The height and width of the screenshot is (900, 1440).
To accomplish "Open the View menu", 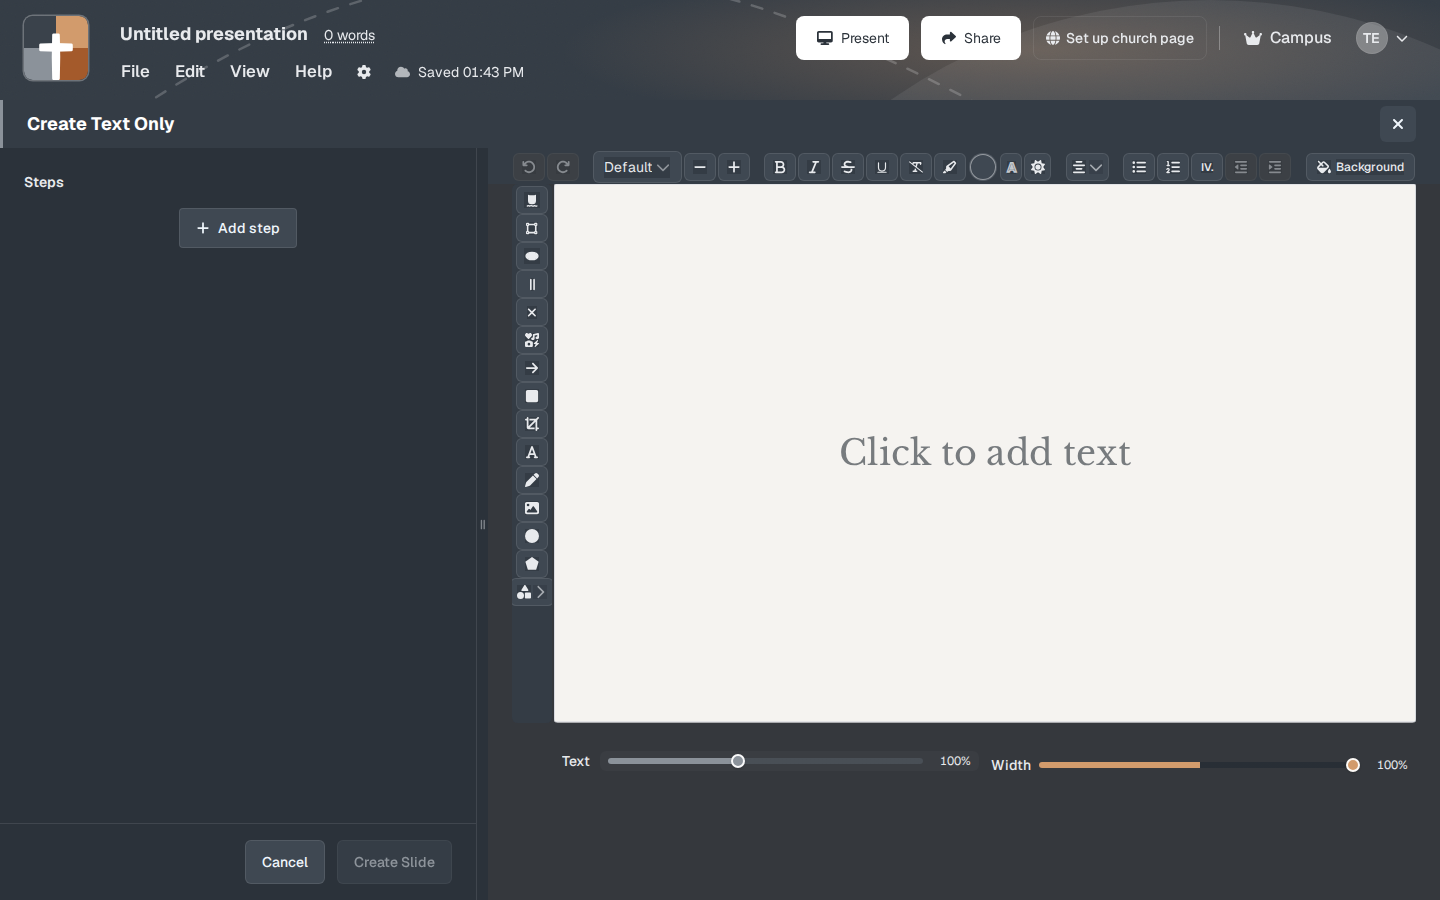I will click(250, 71).
